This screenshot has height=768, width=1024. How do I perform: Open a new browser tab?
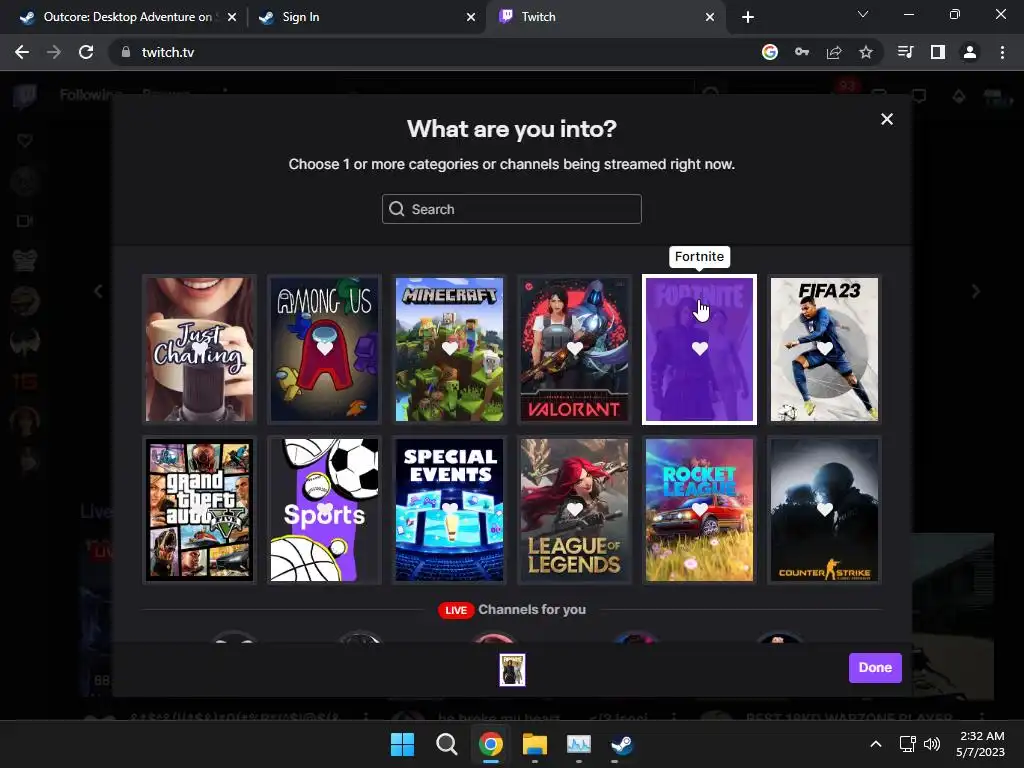coord(748,17)
